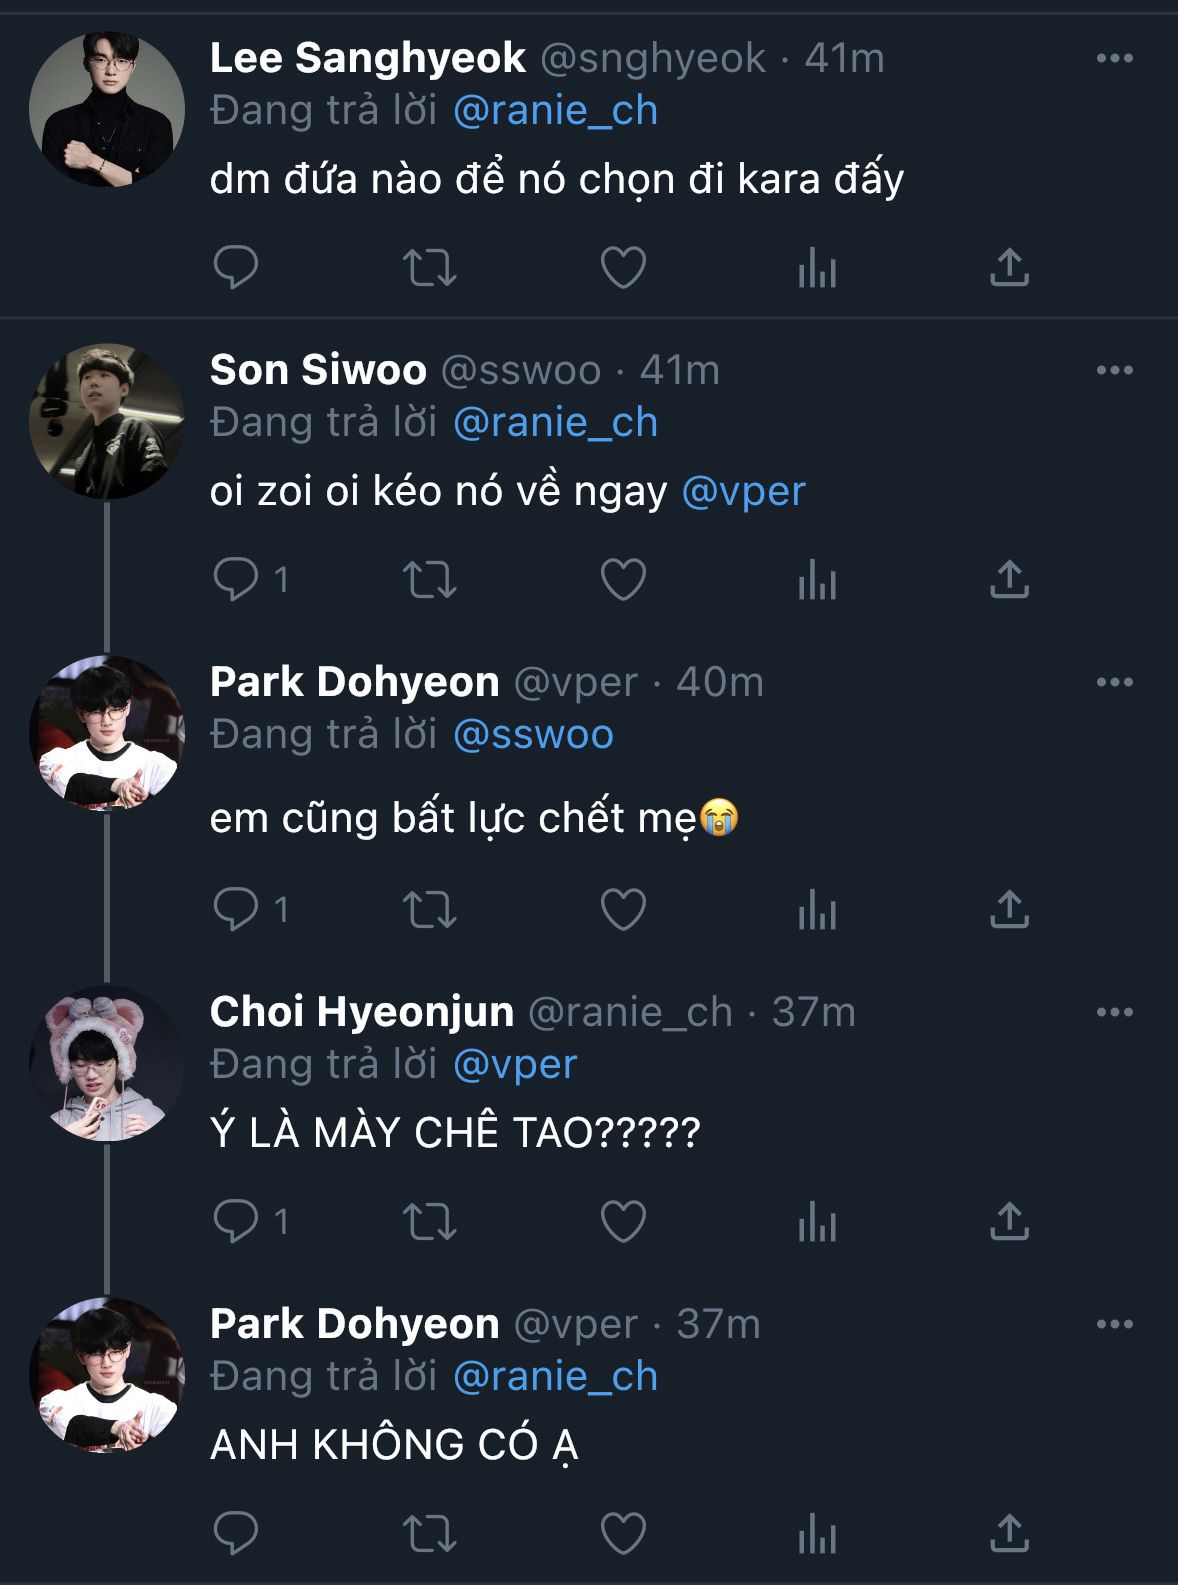
Task: Open @ranie_ch link under Lee Sanghyeok's name
Action: tap(555, 111)
